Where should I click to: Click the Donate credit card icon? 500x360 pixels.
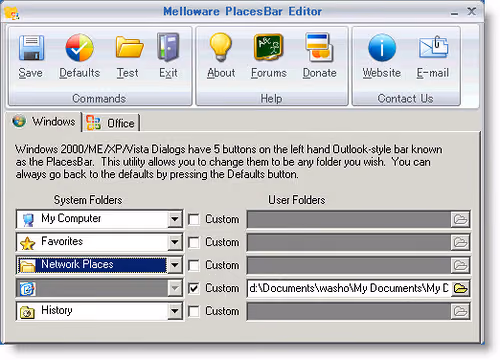point(319,47)
